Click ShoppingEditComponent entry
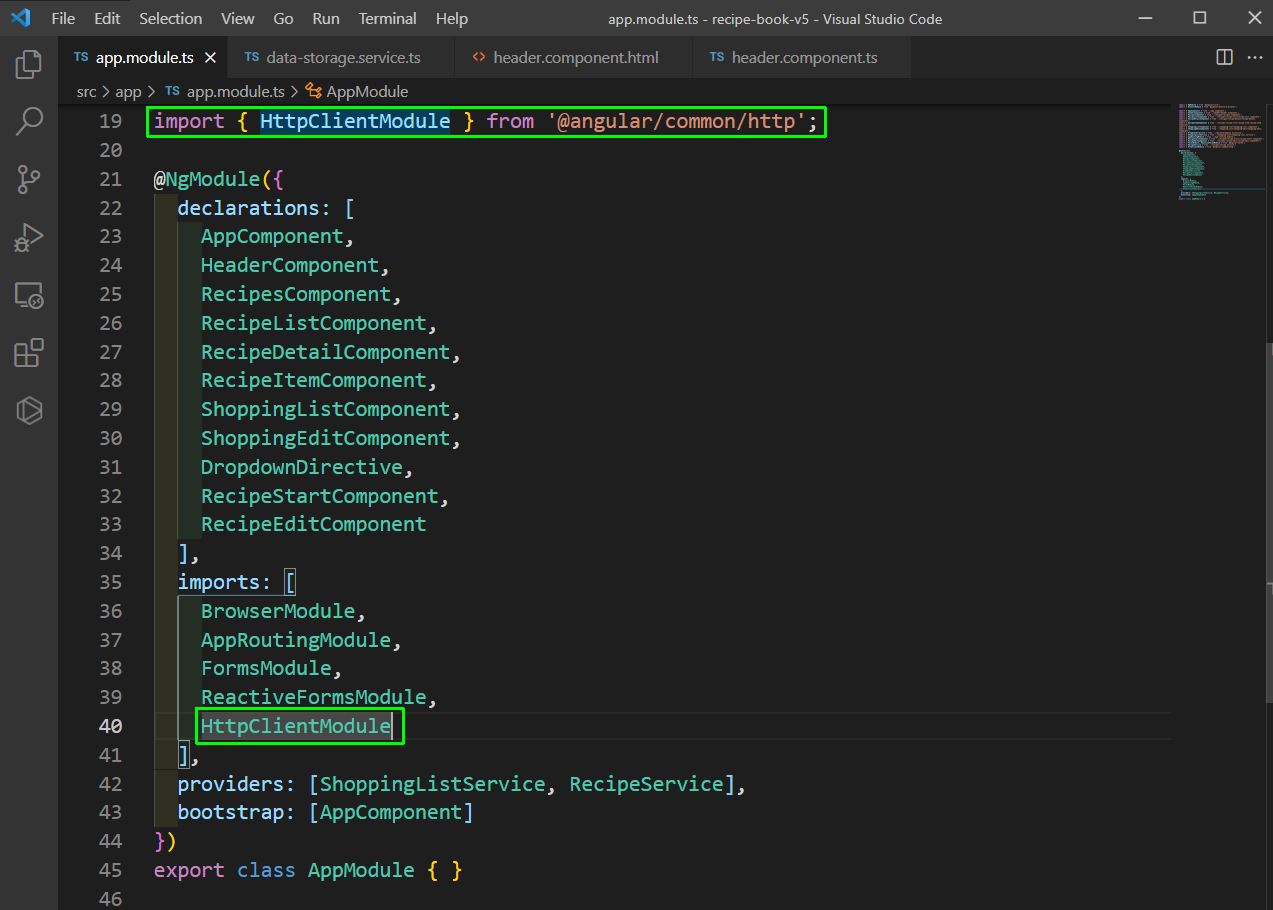 coord(326,438)
